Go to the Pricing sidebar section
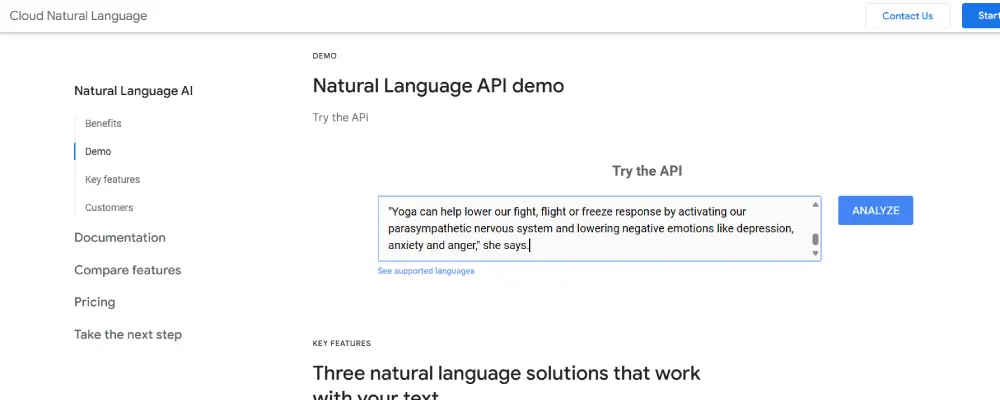 (94, 302)
